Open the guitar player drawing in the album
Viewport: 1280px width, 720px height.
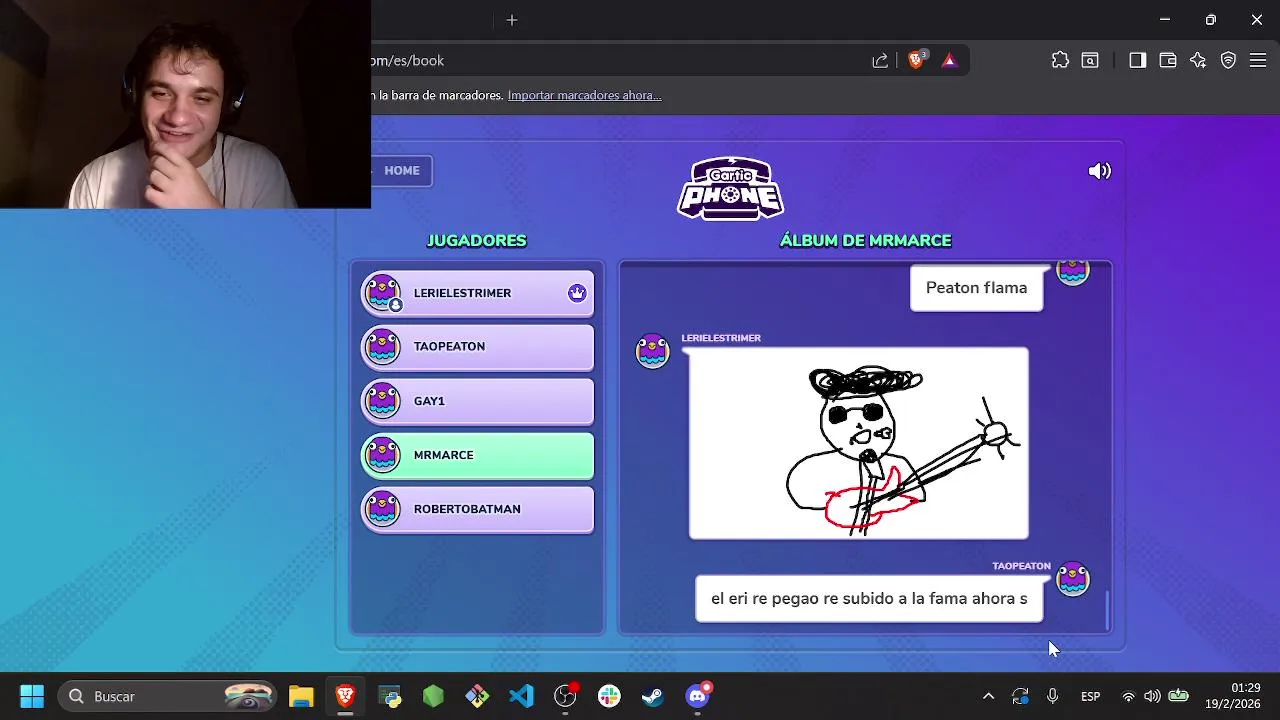[858, 443]
